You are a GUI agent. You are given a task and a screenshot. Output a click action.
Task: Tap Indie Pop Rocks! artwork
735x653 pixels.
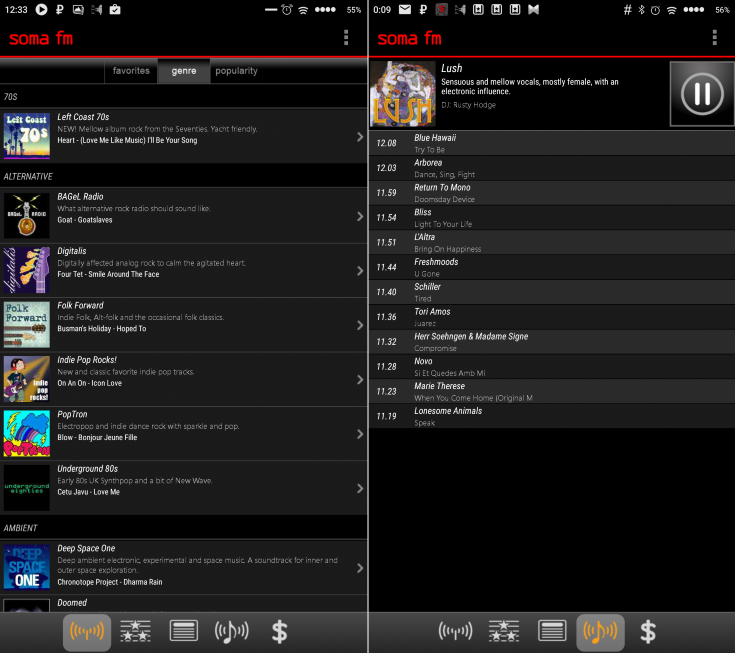tap(27, 379)
